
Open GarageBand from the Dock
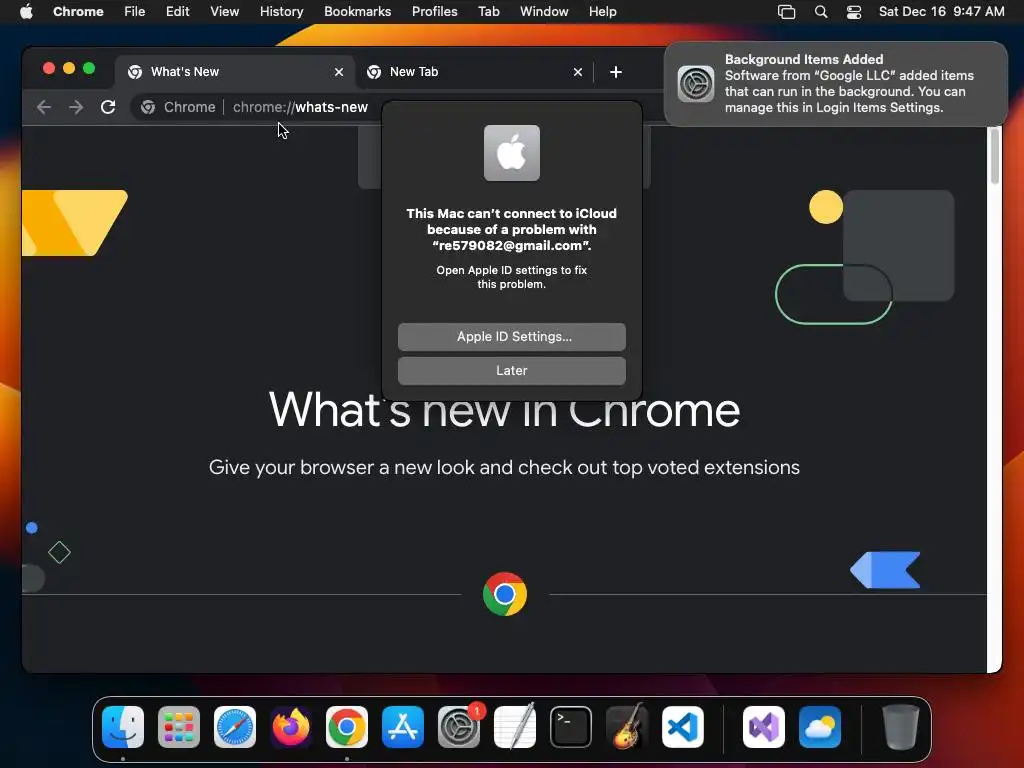click(627, 727)
